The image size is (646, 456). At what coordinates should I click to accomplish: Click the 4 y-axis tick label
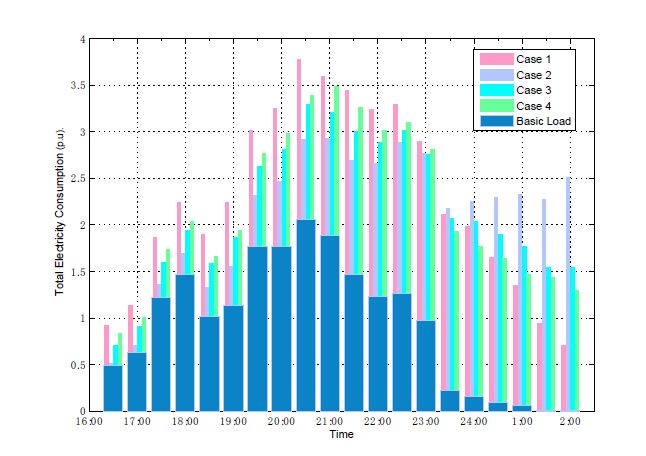point(81,40)
